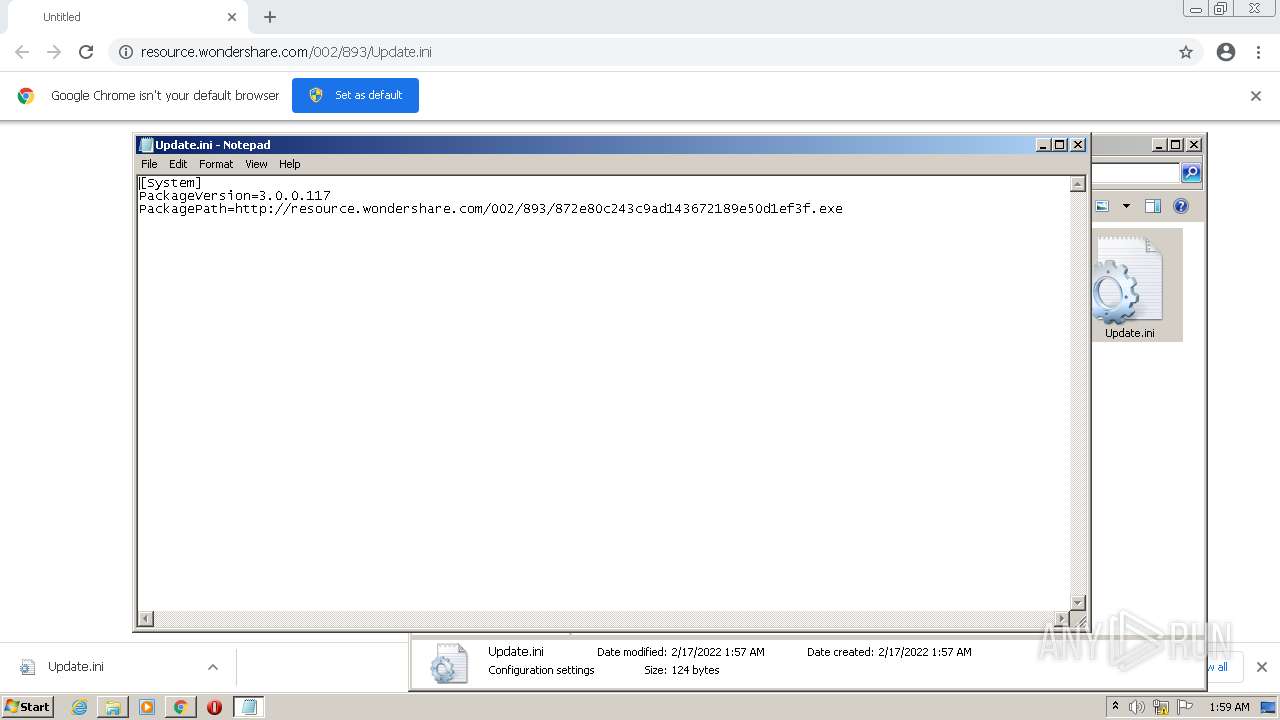Open Windows Explorer from taskbar
This screenshot has height=720, width=1280.
[113, 707]
